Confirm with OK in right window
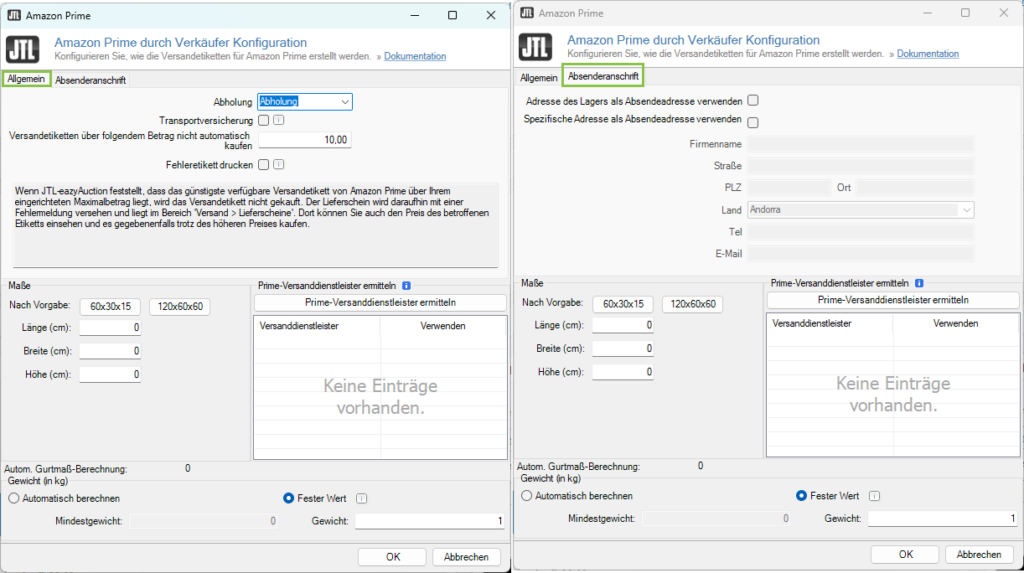Viewport: 1024px width, 573px height. pos(906,554)
